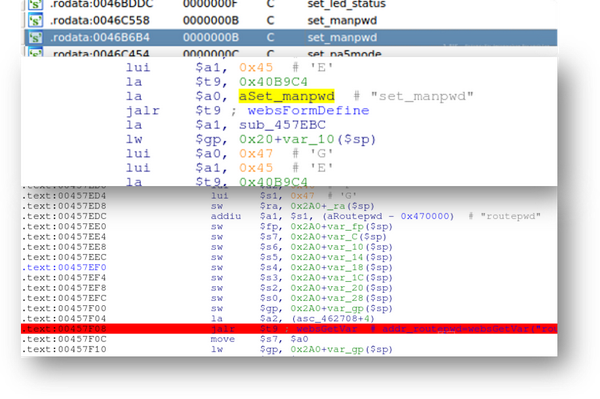Click the red breakpoint line at 00457F08
This screenshot has height=399, width=600.
click(x=289, y=329)
